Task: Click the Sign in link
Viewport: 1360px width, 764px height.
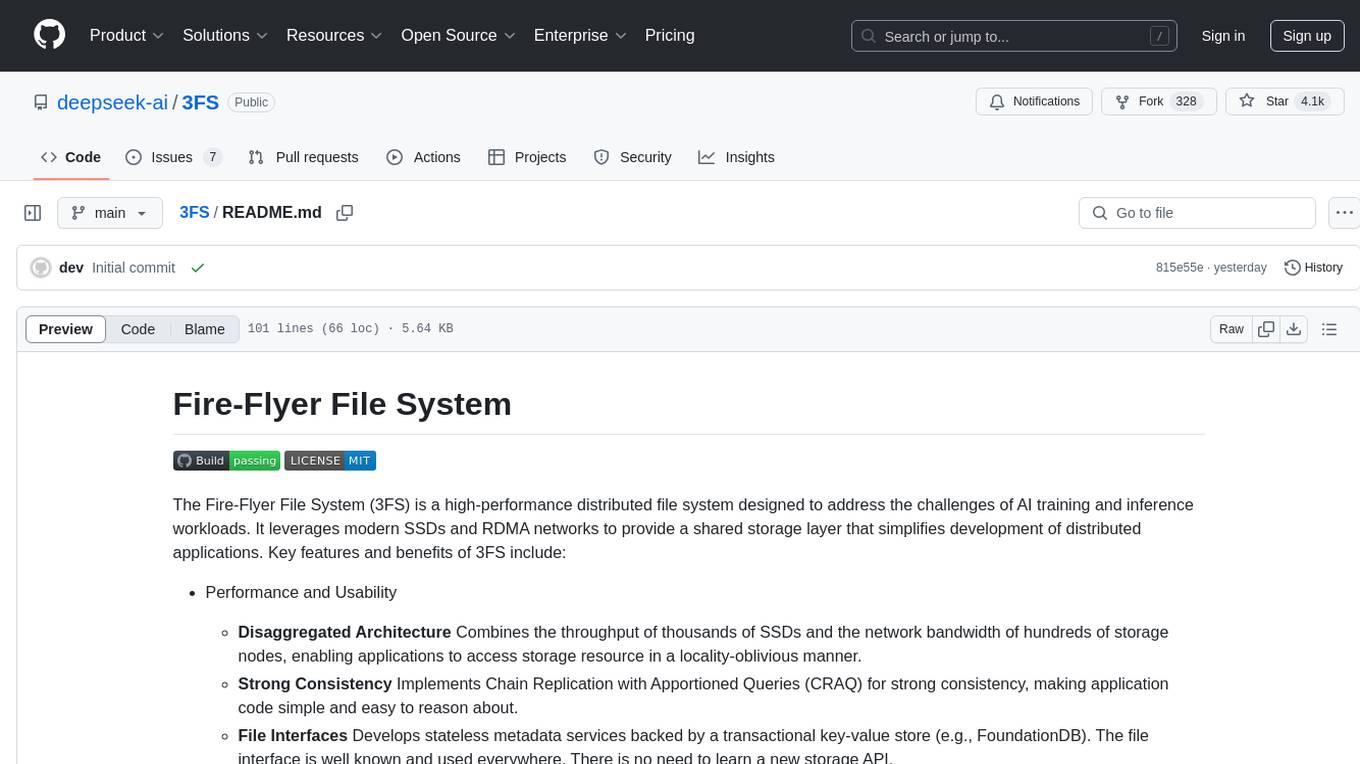Action: pyautogui.click(x=1223, y=36)
